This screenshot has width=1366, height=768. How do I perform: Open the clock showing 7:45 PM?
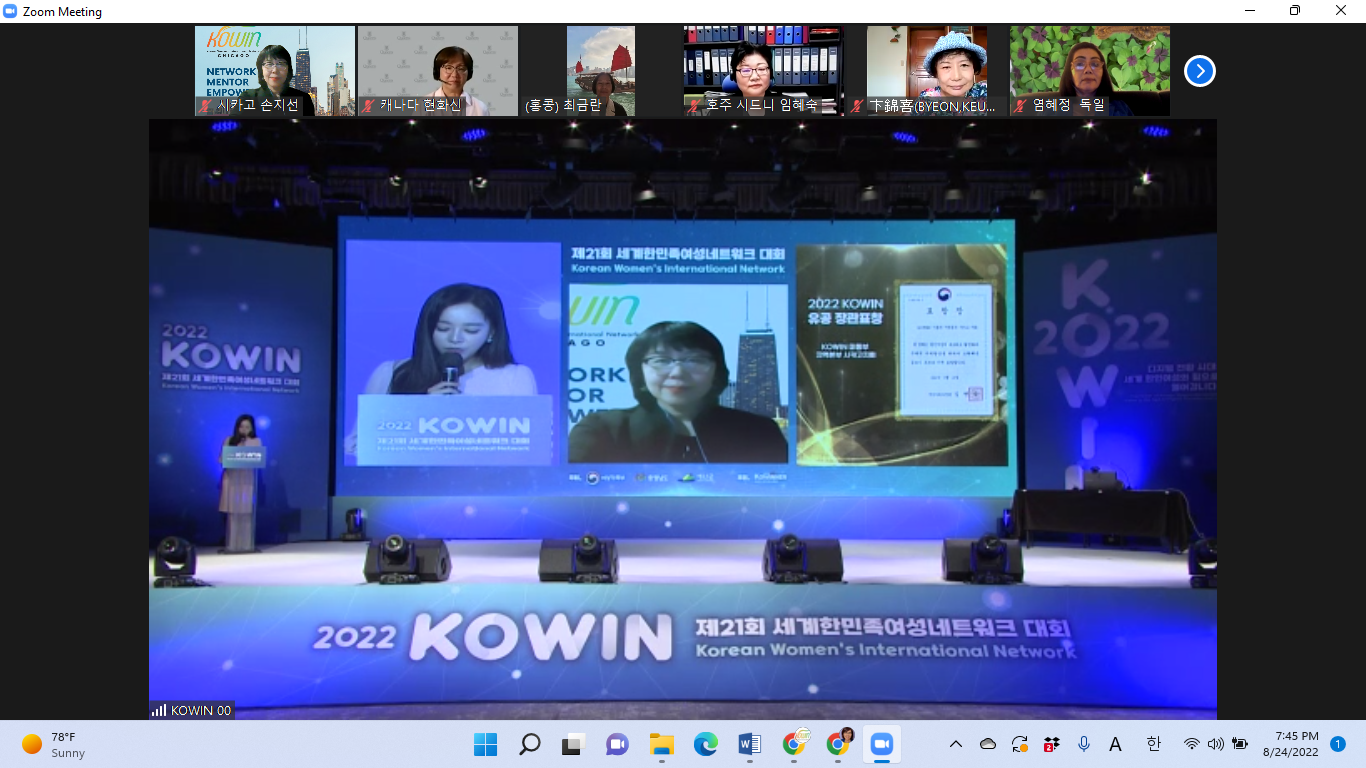pos(1290,744)
